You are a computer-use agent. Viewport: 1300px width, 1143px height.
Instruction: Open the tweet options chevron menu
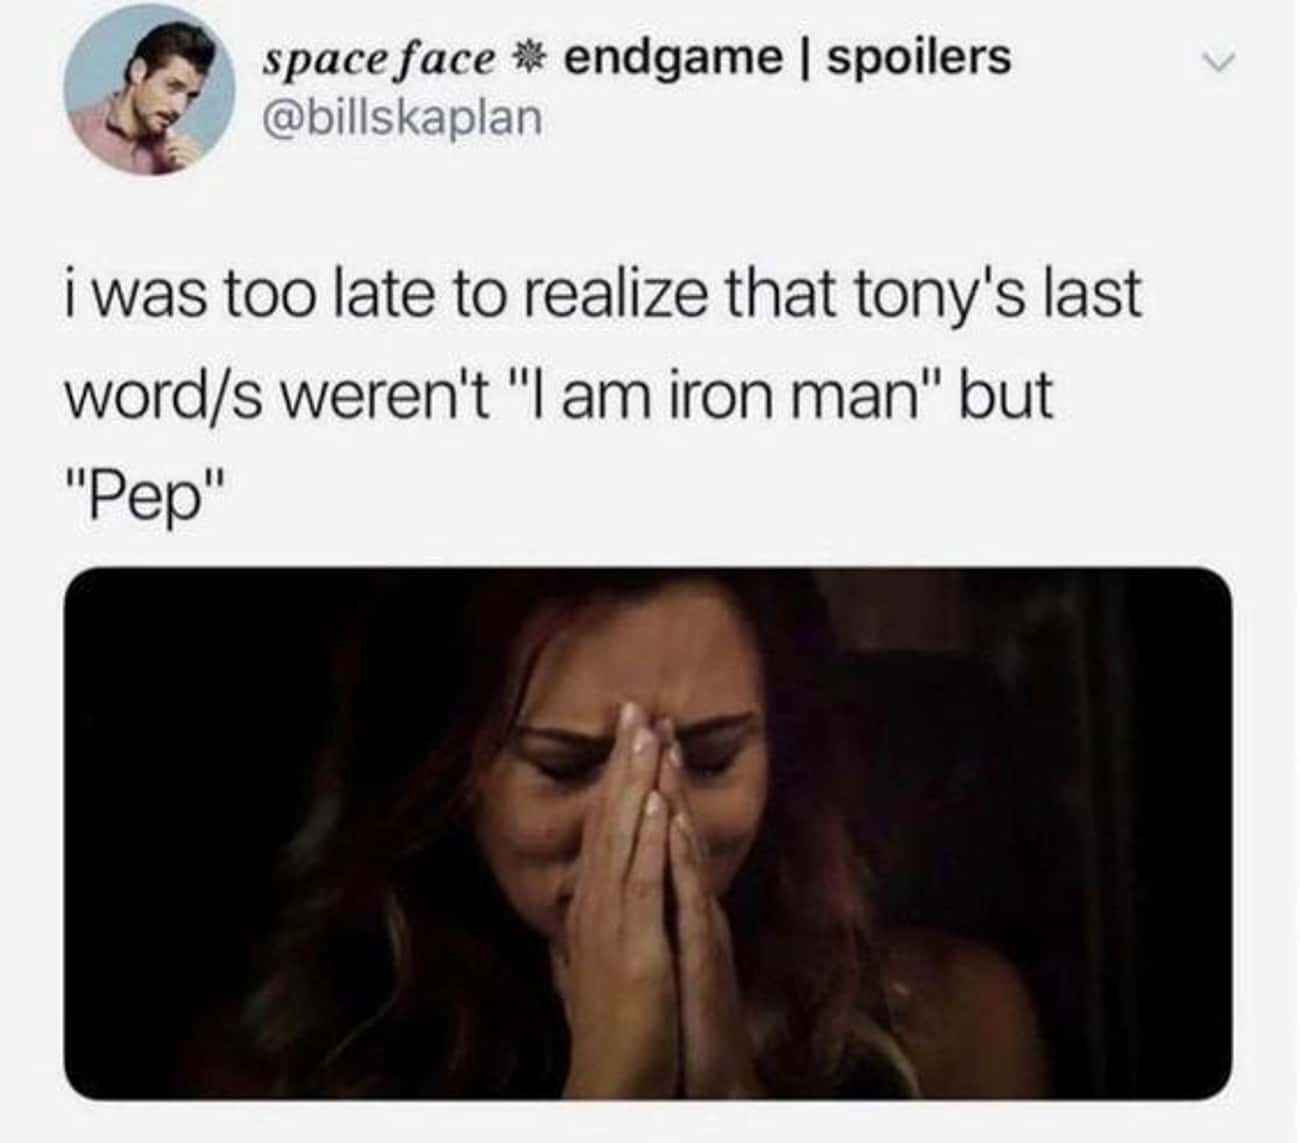pyautogui.click(x=1218, y=62)
